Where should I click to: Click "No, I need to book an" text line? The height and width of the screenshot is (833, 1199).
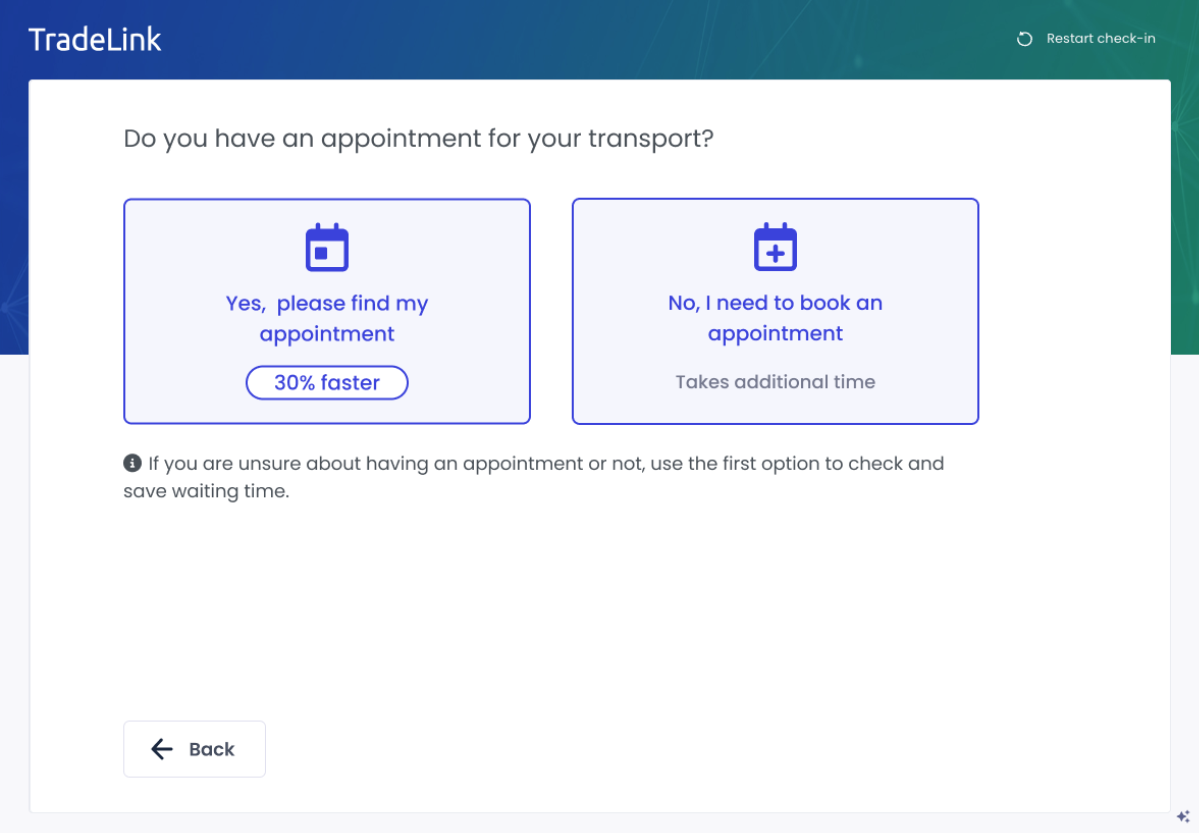[x=775, y=303]
